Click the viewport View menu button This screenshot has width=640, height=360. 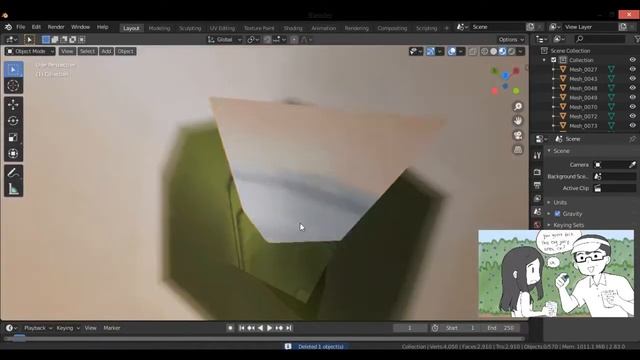click(67, 51)
